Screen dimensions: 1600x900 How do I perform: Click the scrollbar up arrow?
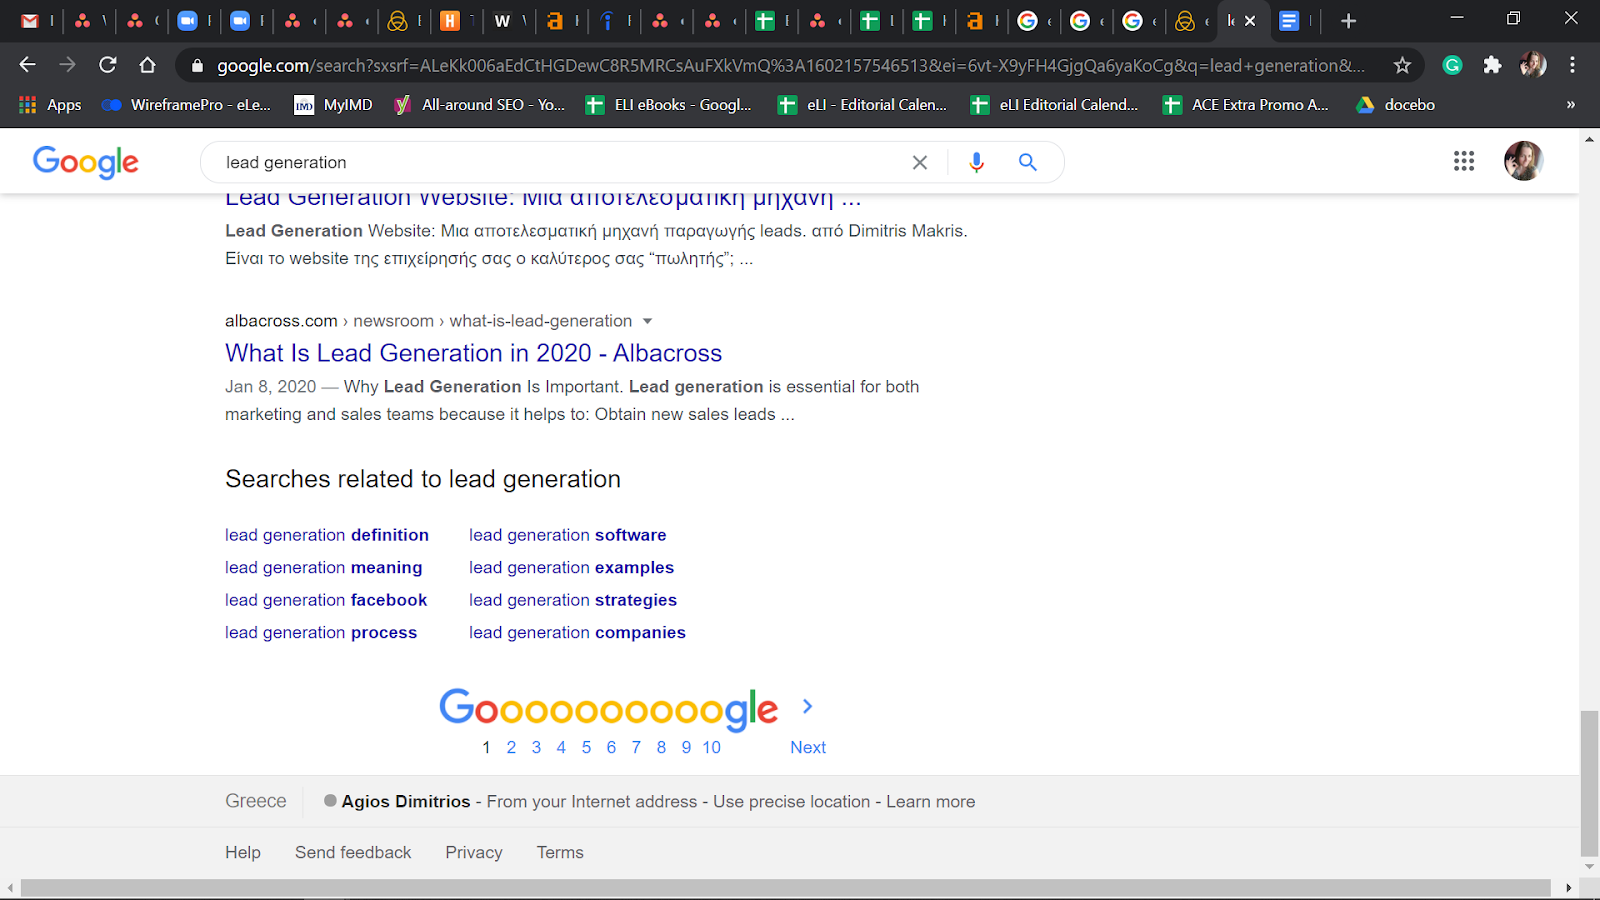click(1589, 140)
